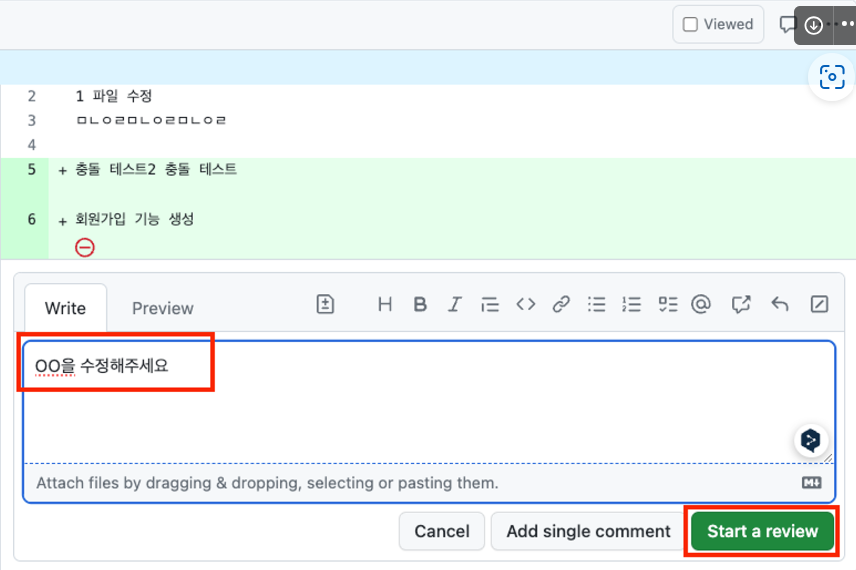The width and height of the screenshot is (856, 570).
Task: Click the dark hexagon extension icon in textarea
Action: click(811, 440)
